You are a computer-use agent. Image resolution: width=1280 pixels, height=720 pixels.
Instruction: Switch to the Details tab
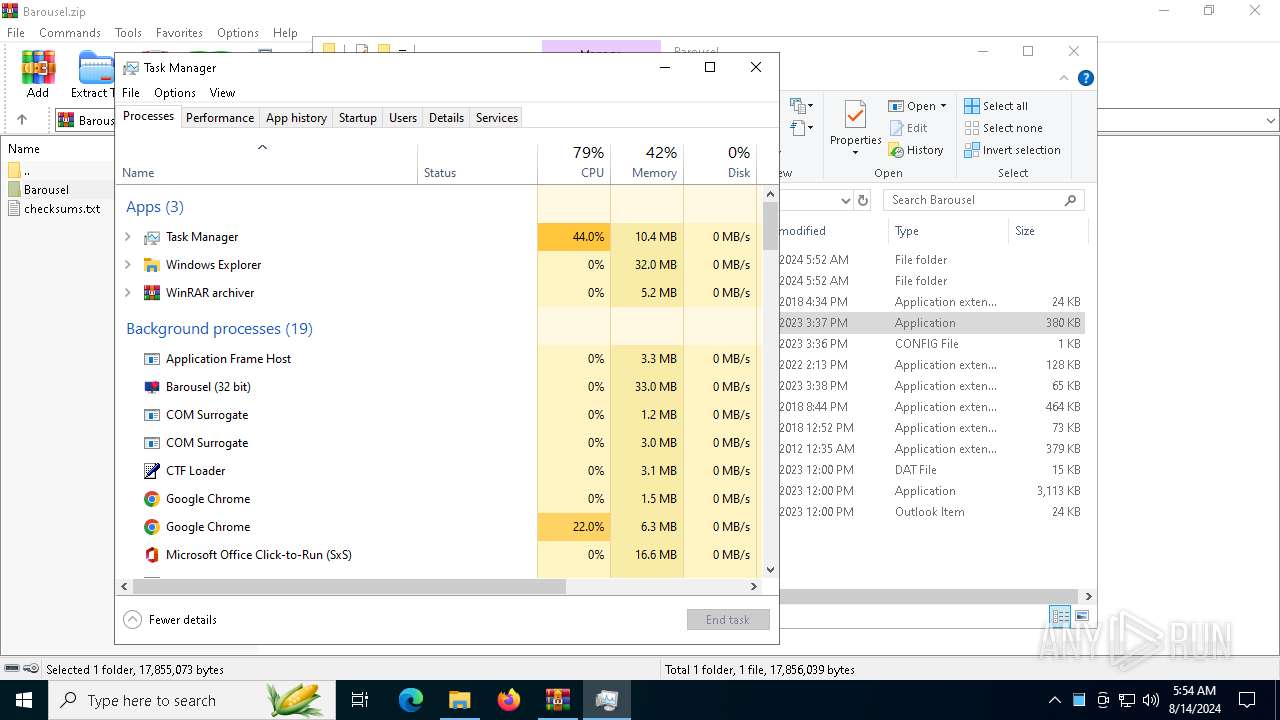tap(446, 118)
